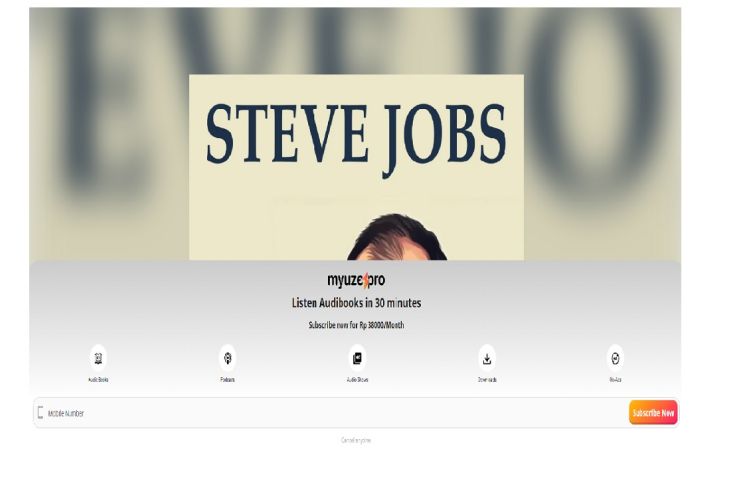730x487 pixels.
Task: Click the Downloads arrow icon
Action: (487, 358)
